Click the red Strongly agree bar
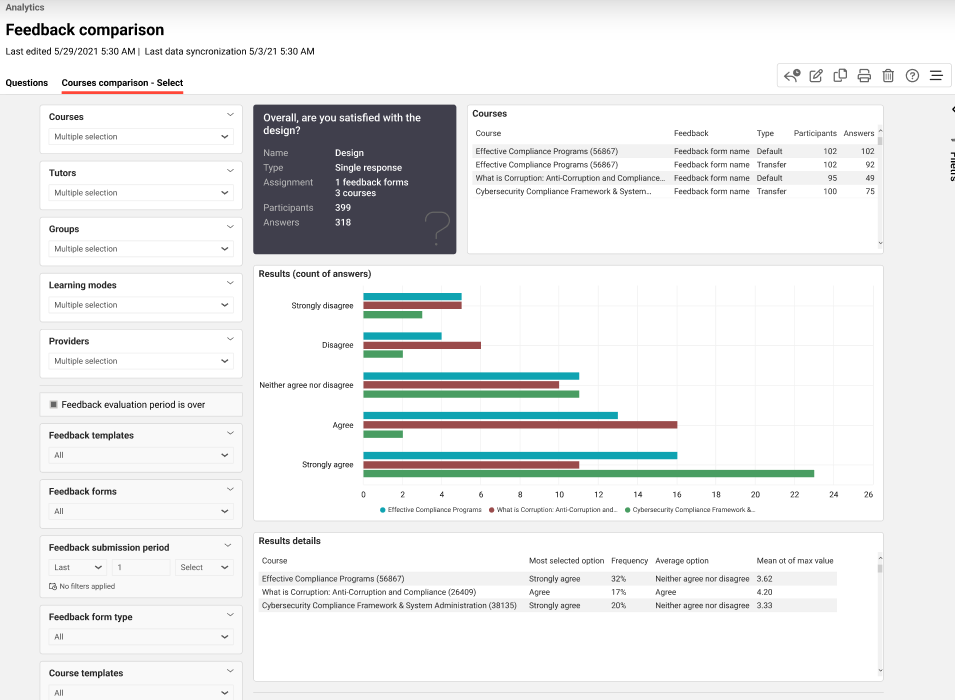 (x=471, y=465)
